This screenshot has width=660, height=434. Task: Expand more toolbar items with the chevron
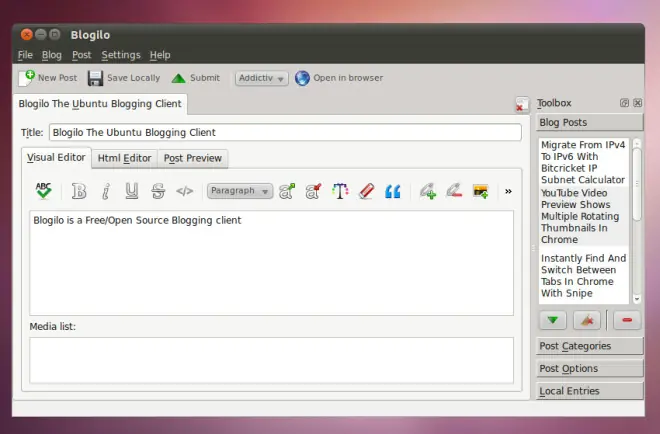point(508,191)
